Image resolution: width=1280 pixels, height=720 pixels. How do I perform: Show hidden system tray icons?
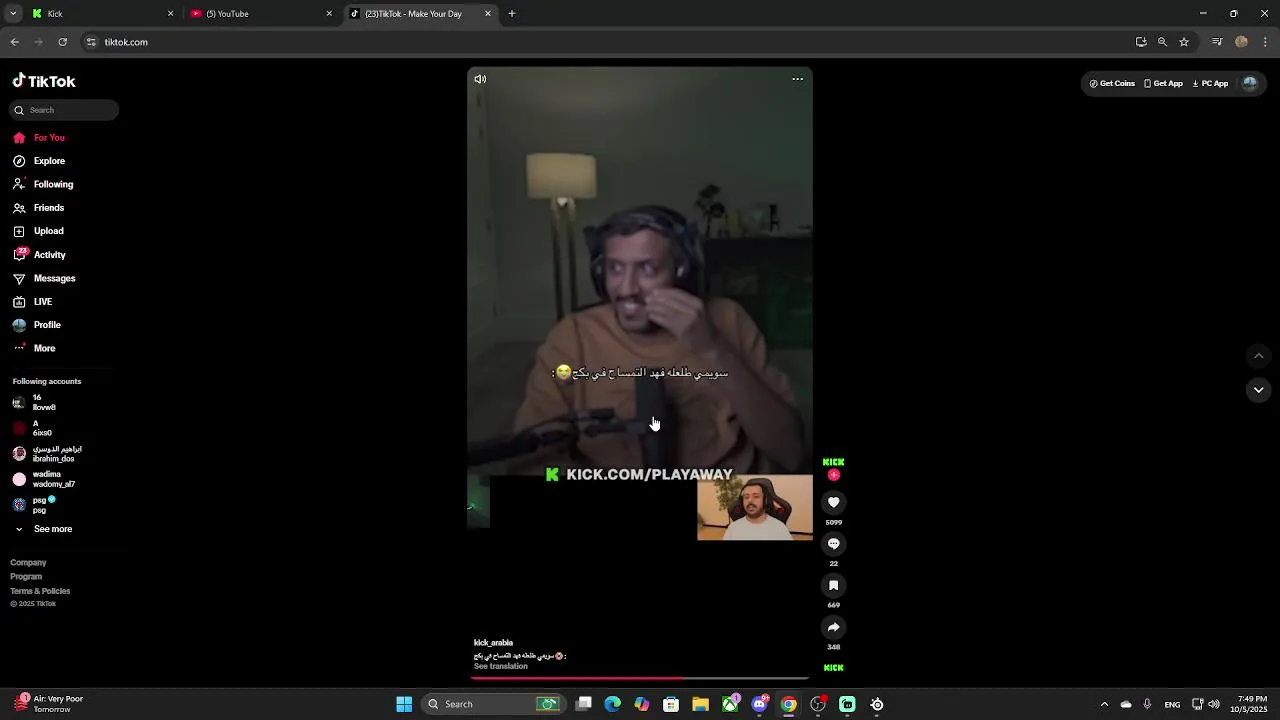coord(1104,704)
